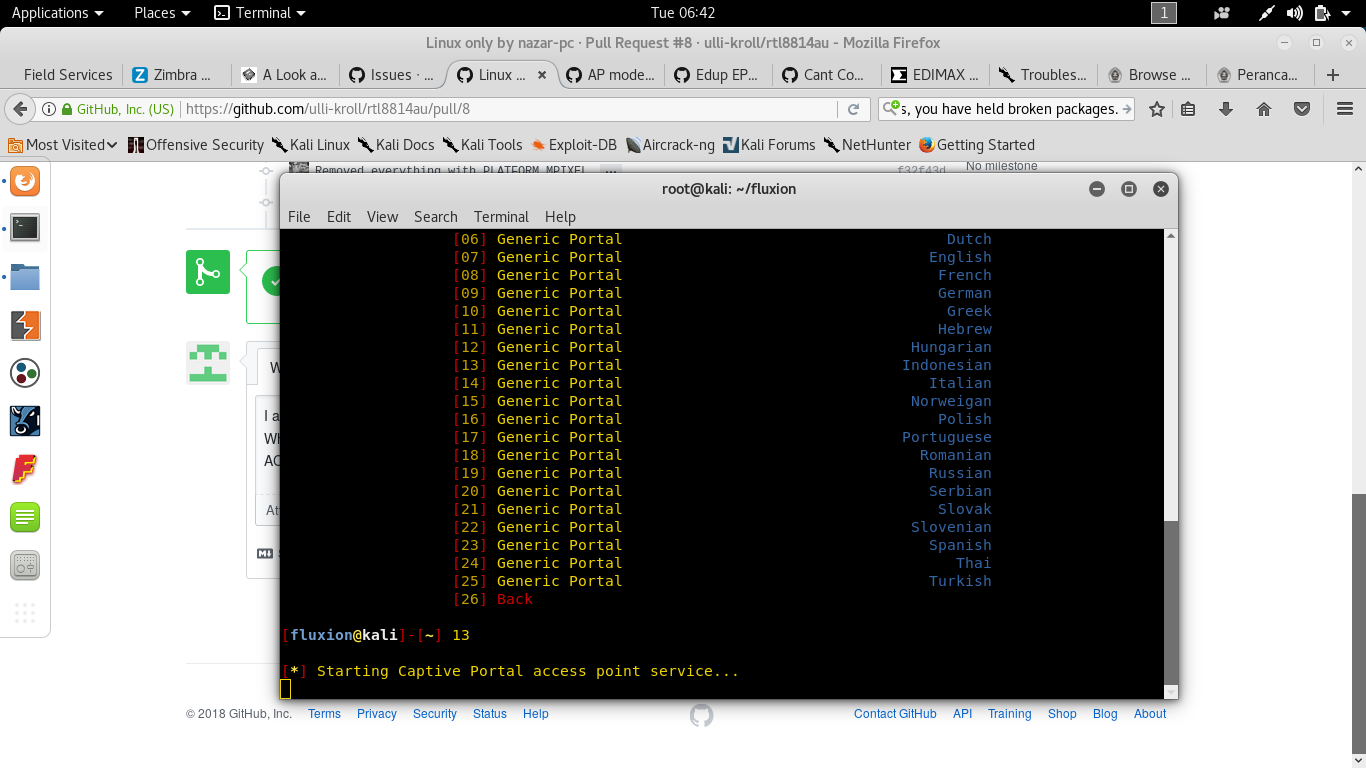
Task: Open the terminal Search menu
Action: (436, 217)
